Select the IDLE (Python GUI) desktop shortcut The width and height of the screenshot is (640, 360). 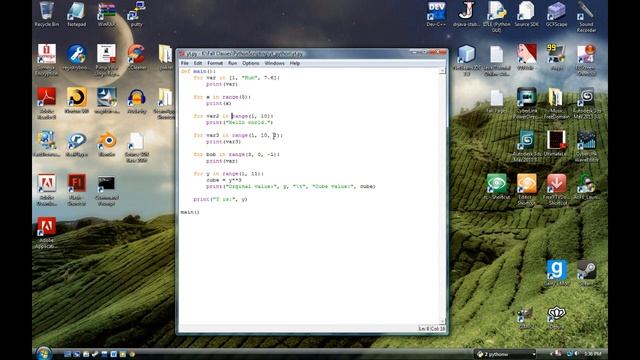coord(496,17)
